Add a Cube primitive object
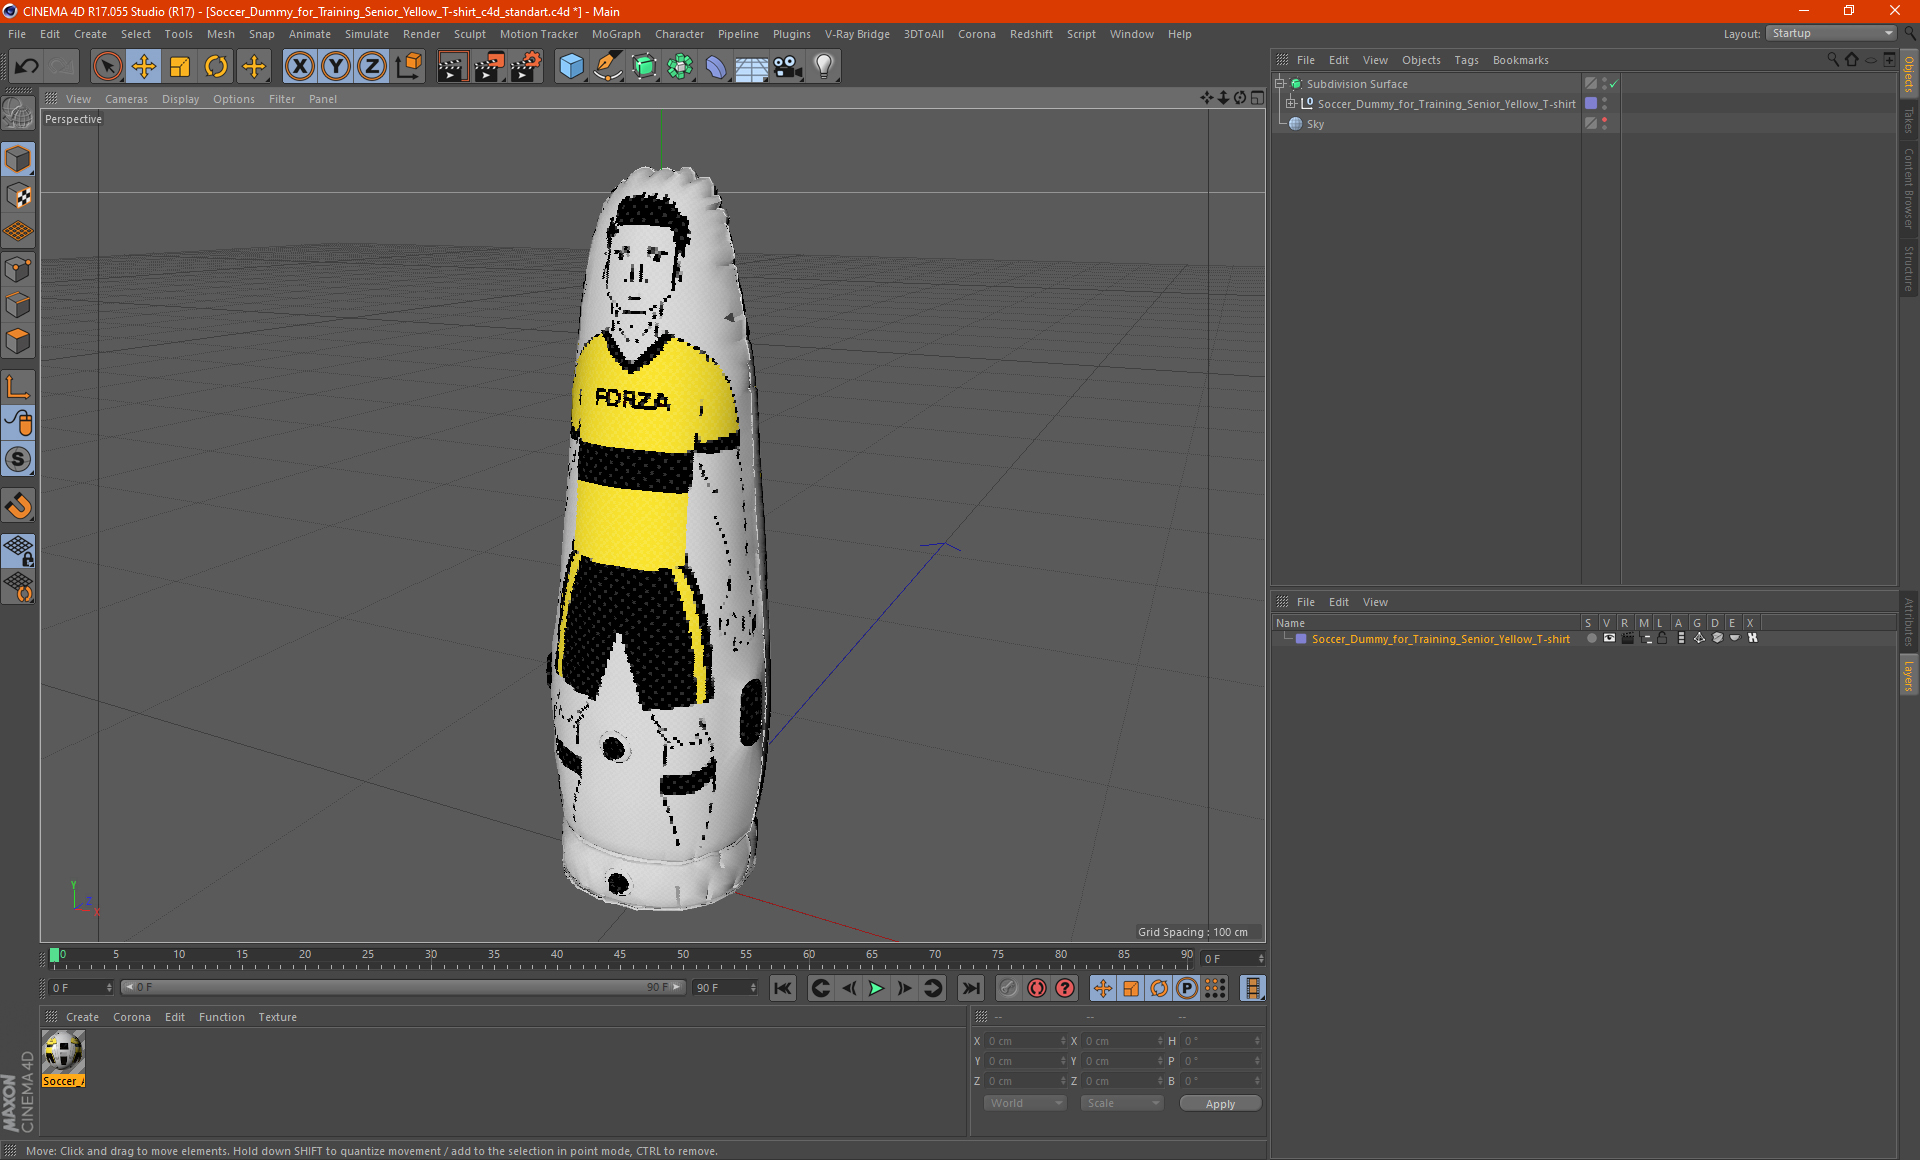 click(x=571, y=67)
